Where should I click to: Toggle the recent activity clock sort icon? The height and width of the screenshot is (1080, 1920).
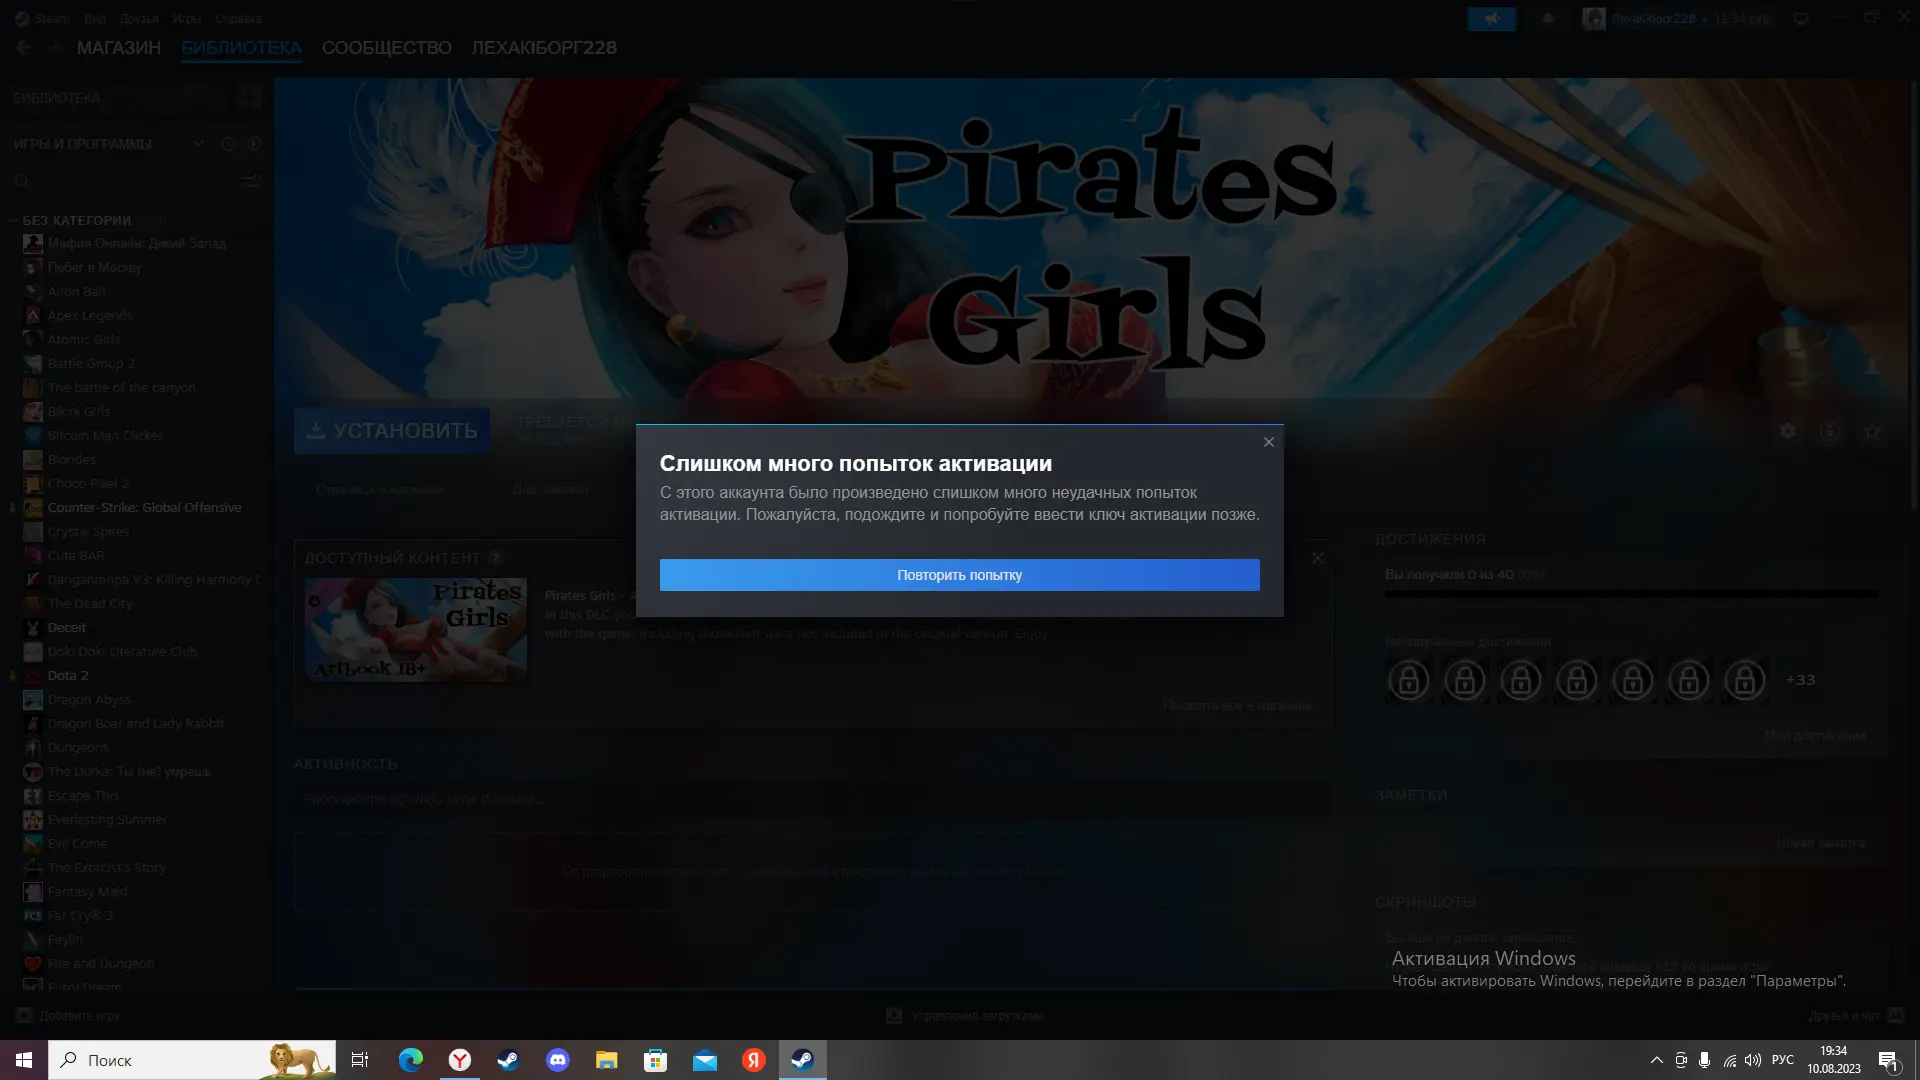(228, 144)
